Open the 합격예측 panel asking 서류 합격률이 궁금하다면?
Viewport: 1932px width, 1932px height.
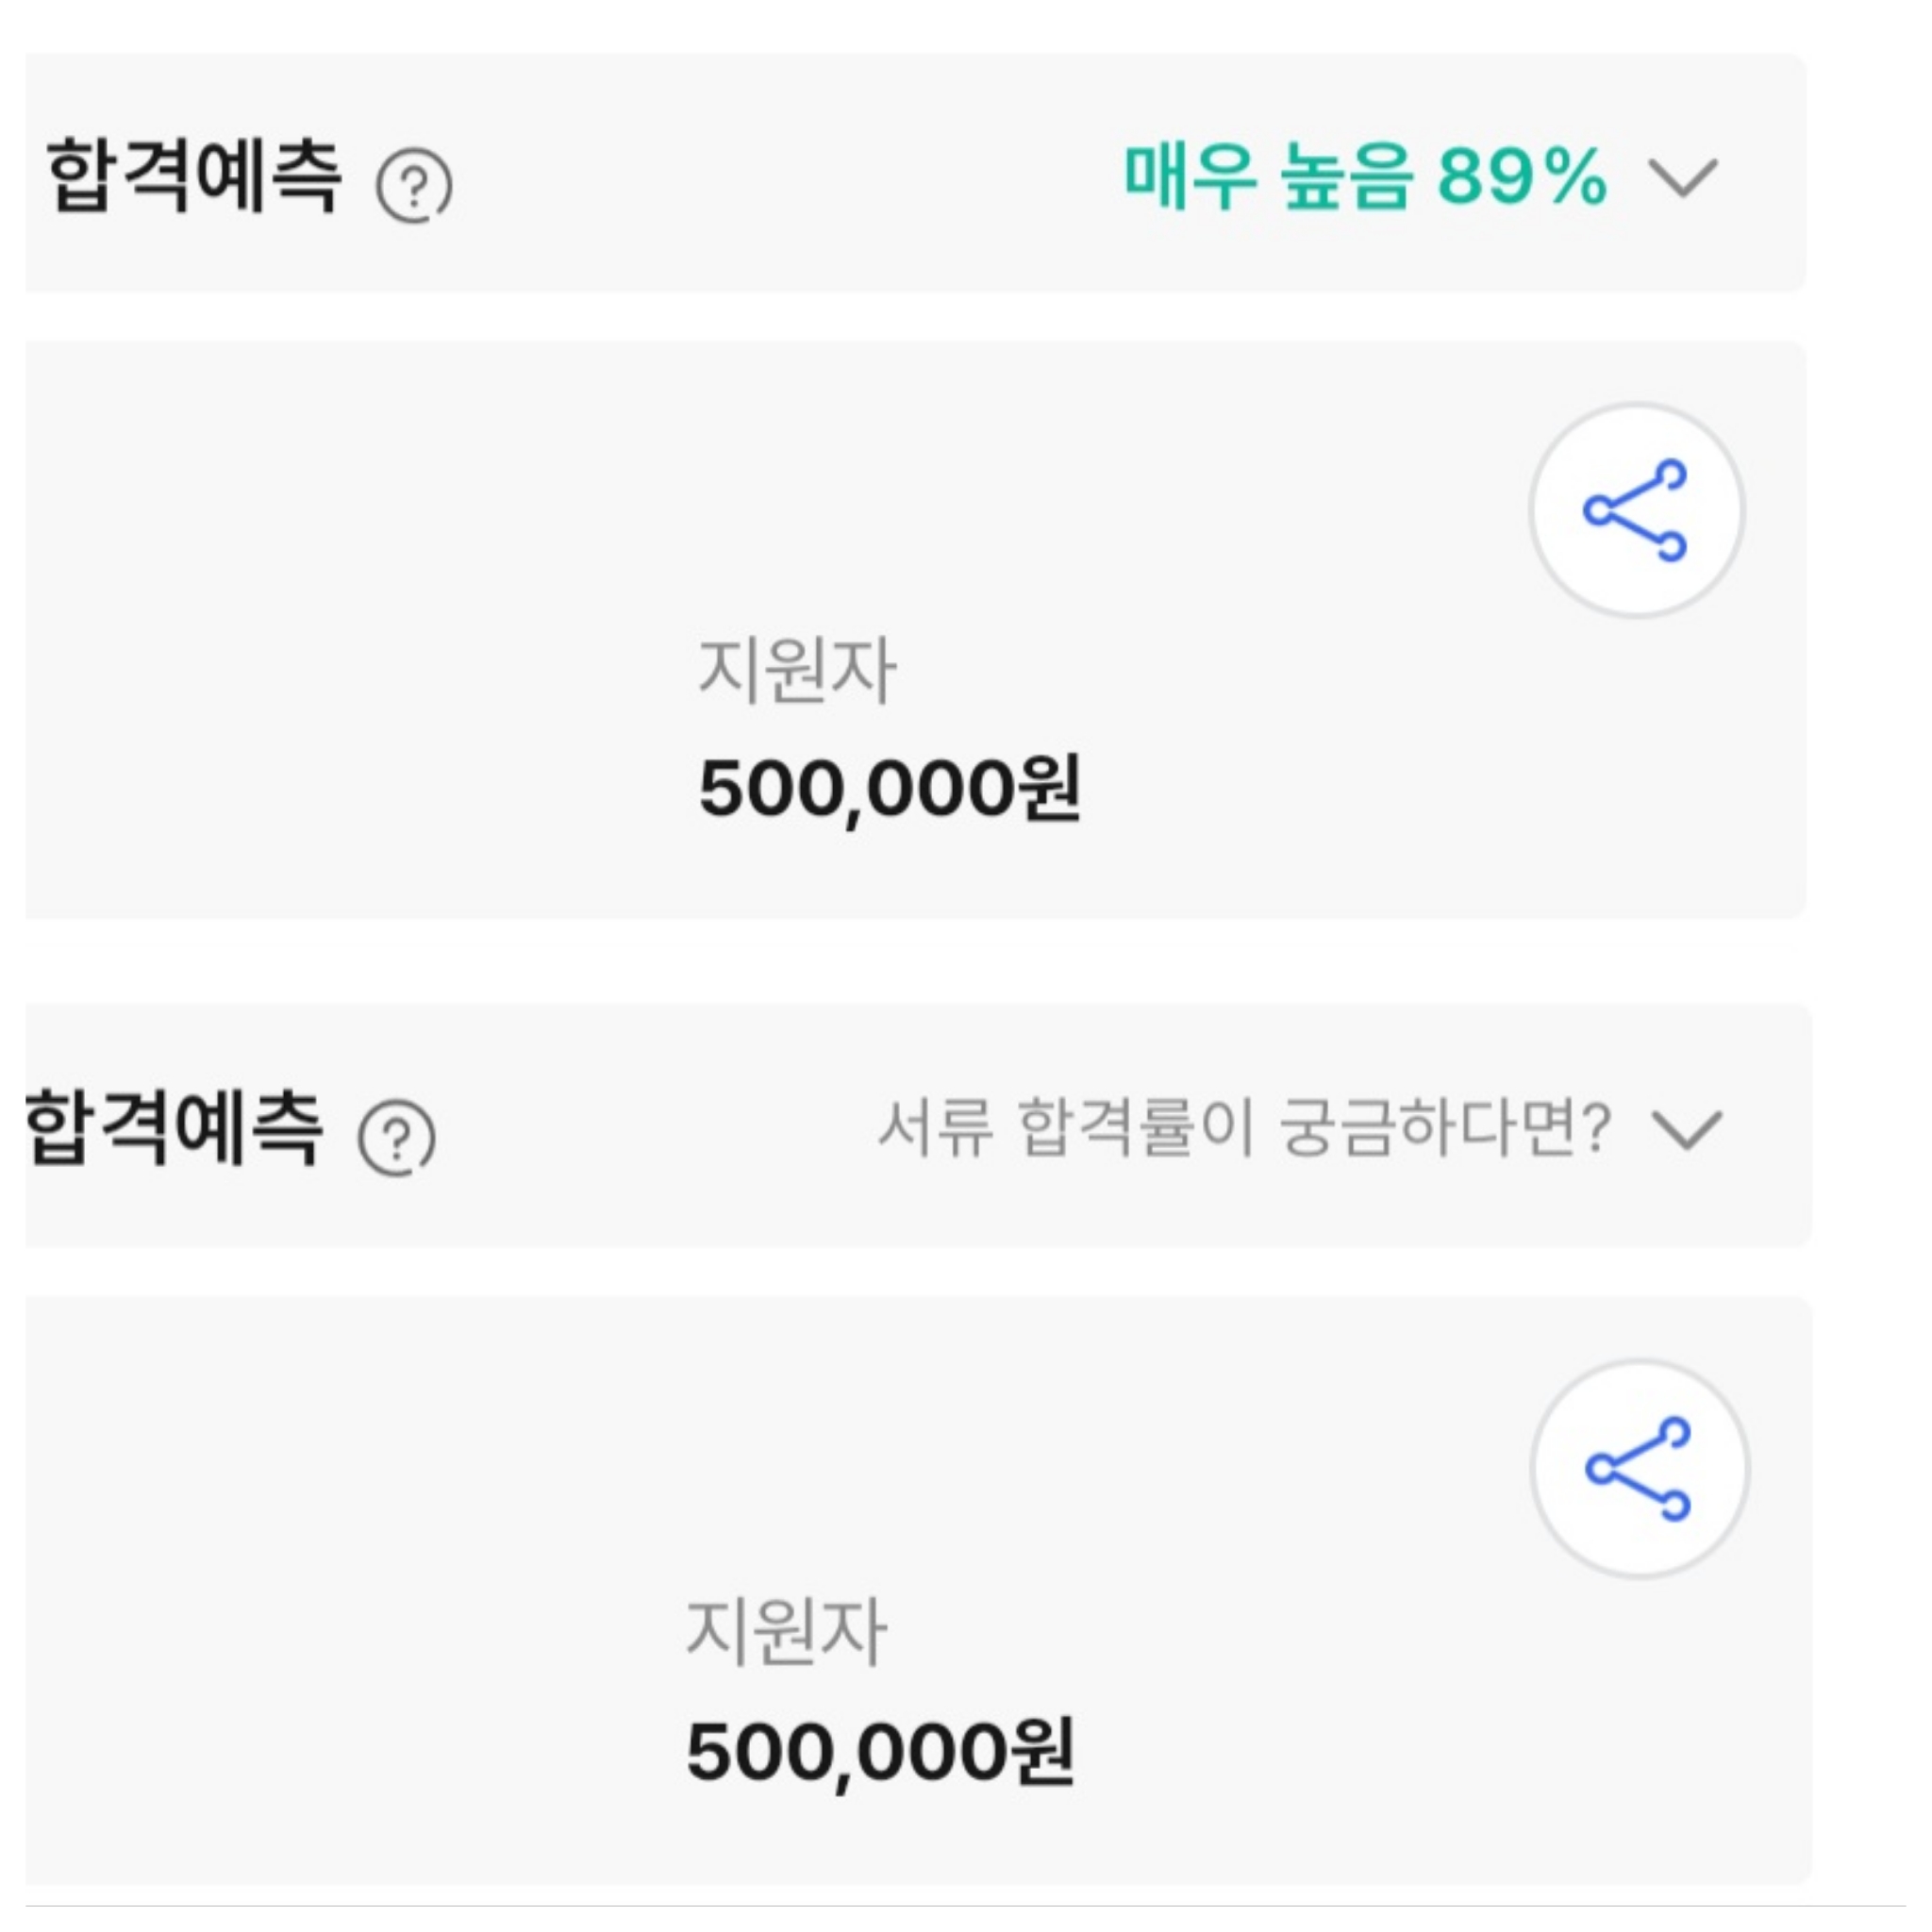pyautogui.click(x=919, y=1125)
